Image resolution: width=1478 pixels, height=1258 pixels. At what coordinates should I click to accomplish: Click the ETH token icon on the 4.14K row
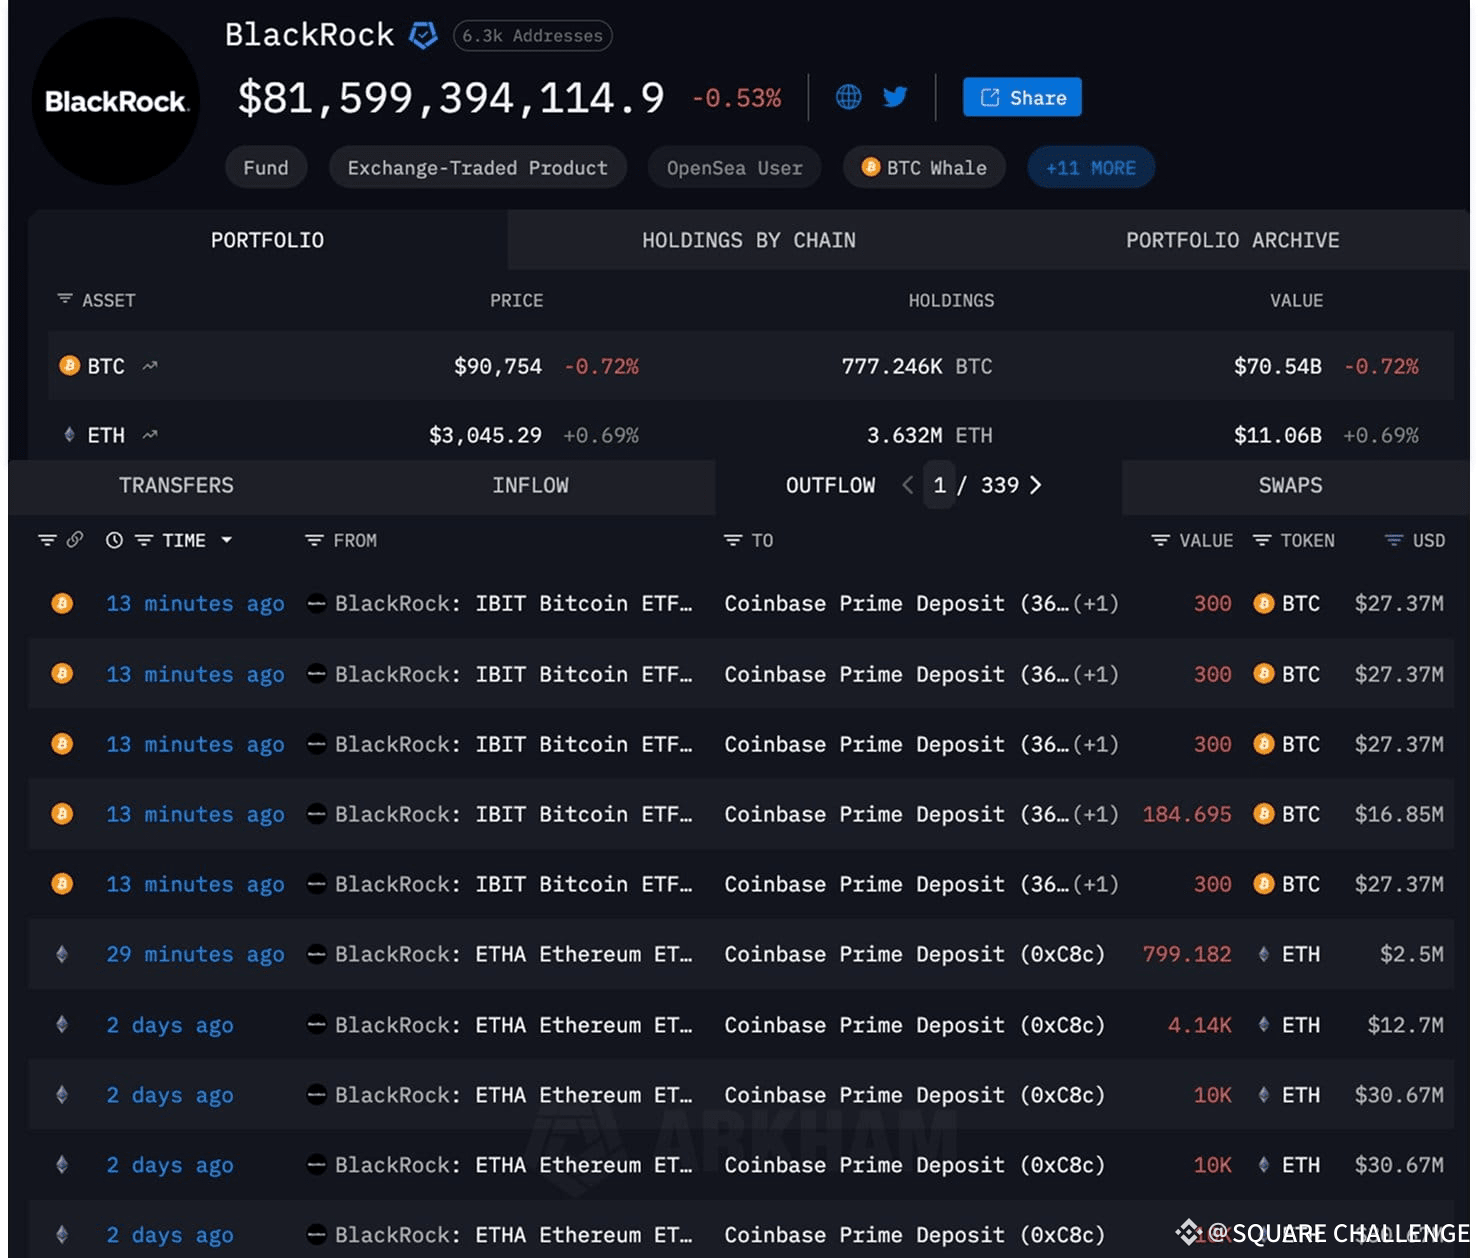tap(1264, 1025)
